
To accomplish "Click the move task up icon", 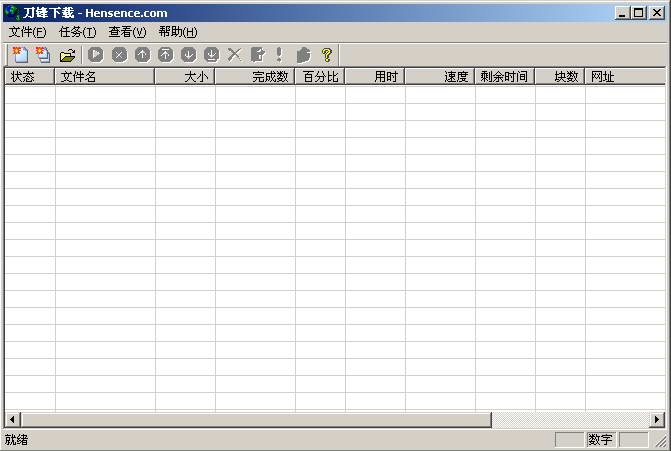I will 142,55.
